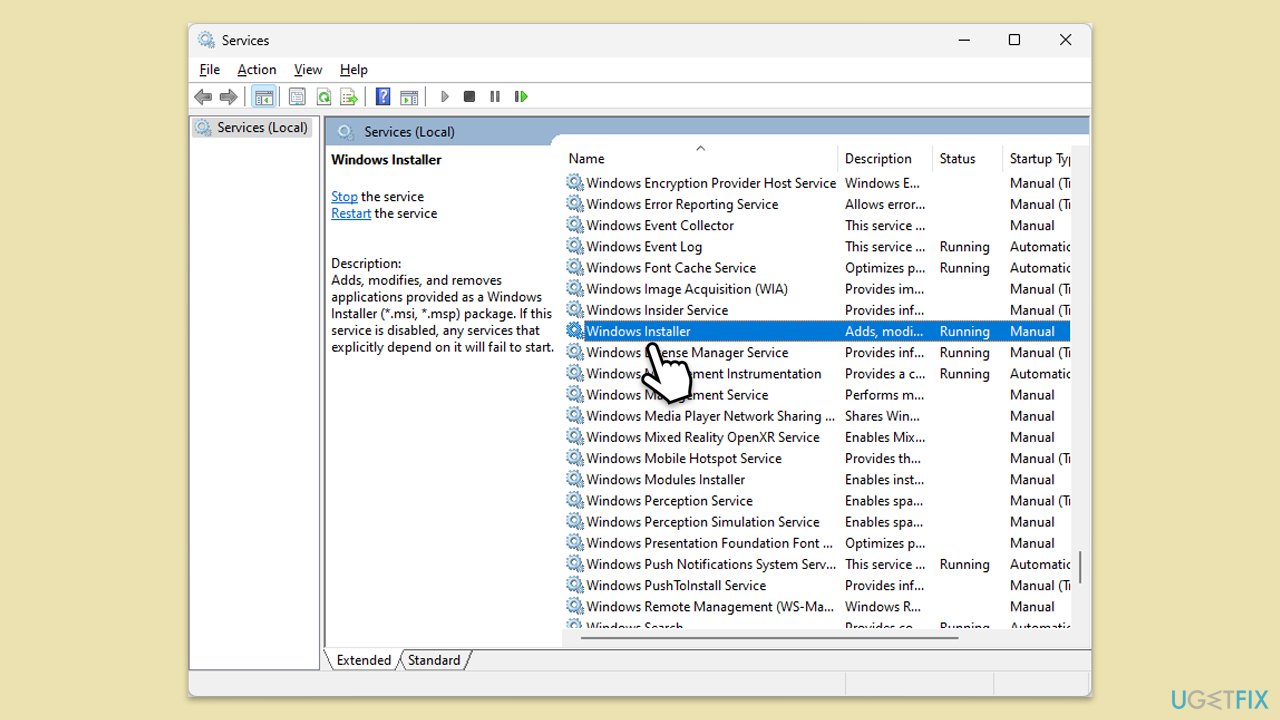Open Properties from the toolbar
Screen dimensions: 1280x720
(x=297, y=97)
